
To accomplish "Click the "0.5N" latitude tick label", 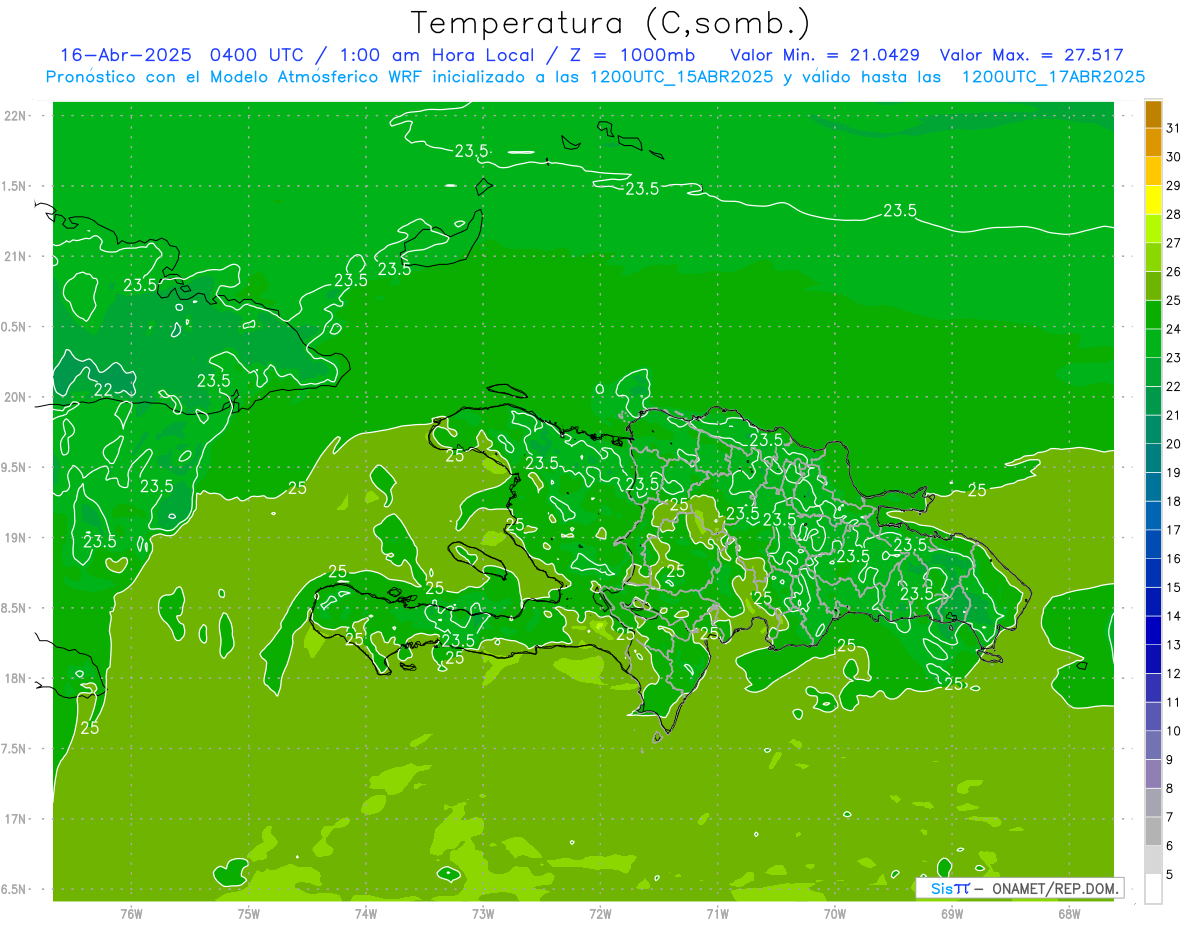I will [x=15, y=327].
